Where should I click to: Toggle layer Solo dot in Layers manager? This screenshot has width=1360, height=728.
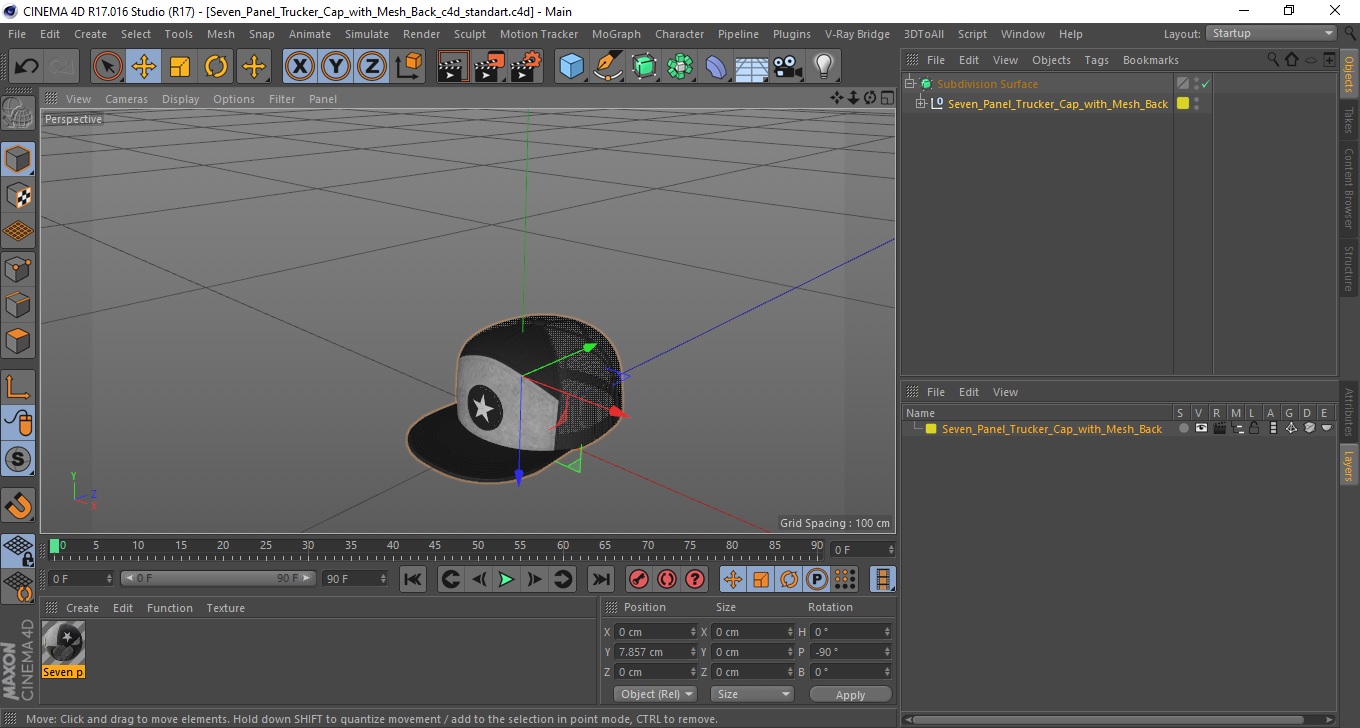[x=1184, y=428]
